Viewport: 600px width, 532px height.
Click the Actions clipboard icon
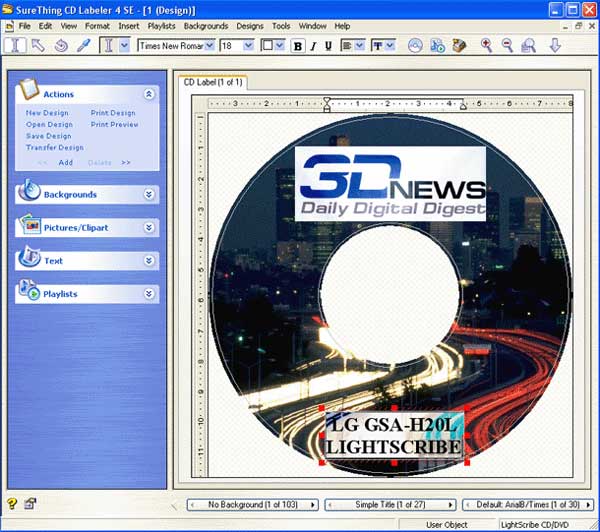pyautogui.click(x=29, y=89)
